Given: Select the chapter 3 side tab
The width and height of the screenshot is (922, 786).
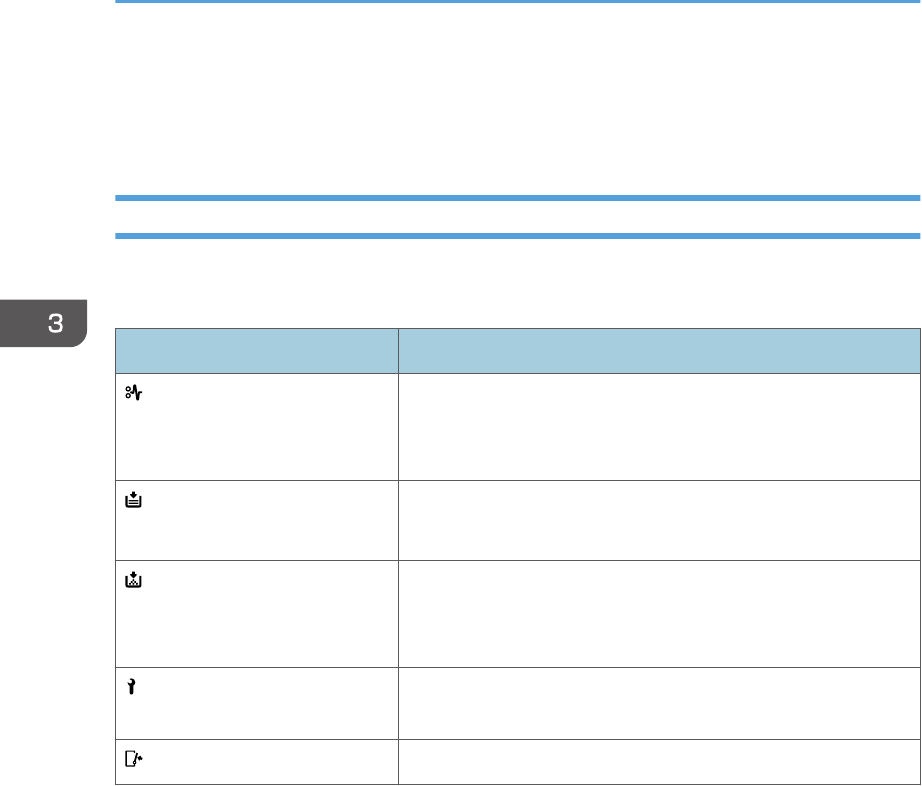Looking at the screenshot, I should tap(44, 325).
